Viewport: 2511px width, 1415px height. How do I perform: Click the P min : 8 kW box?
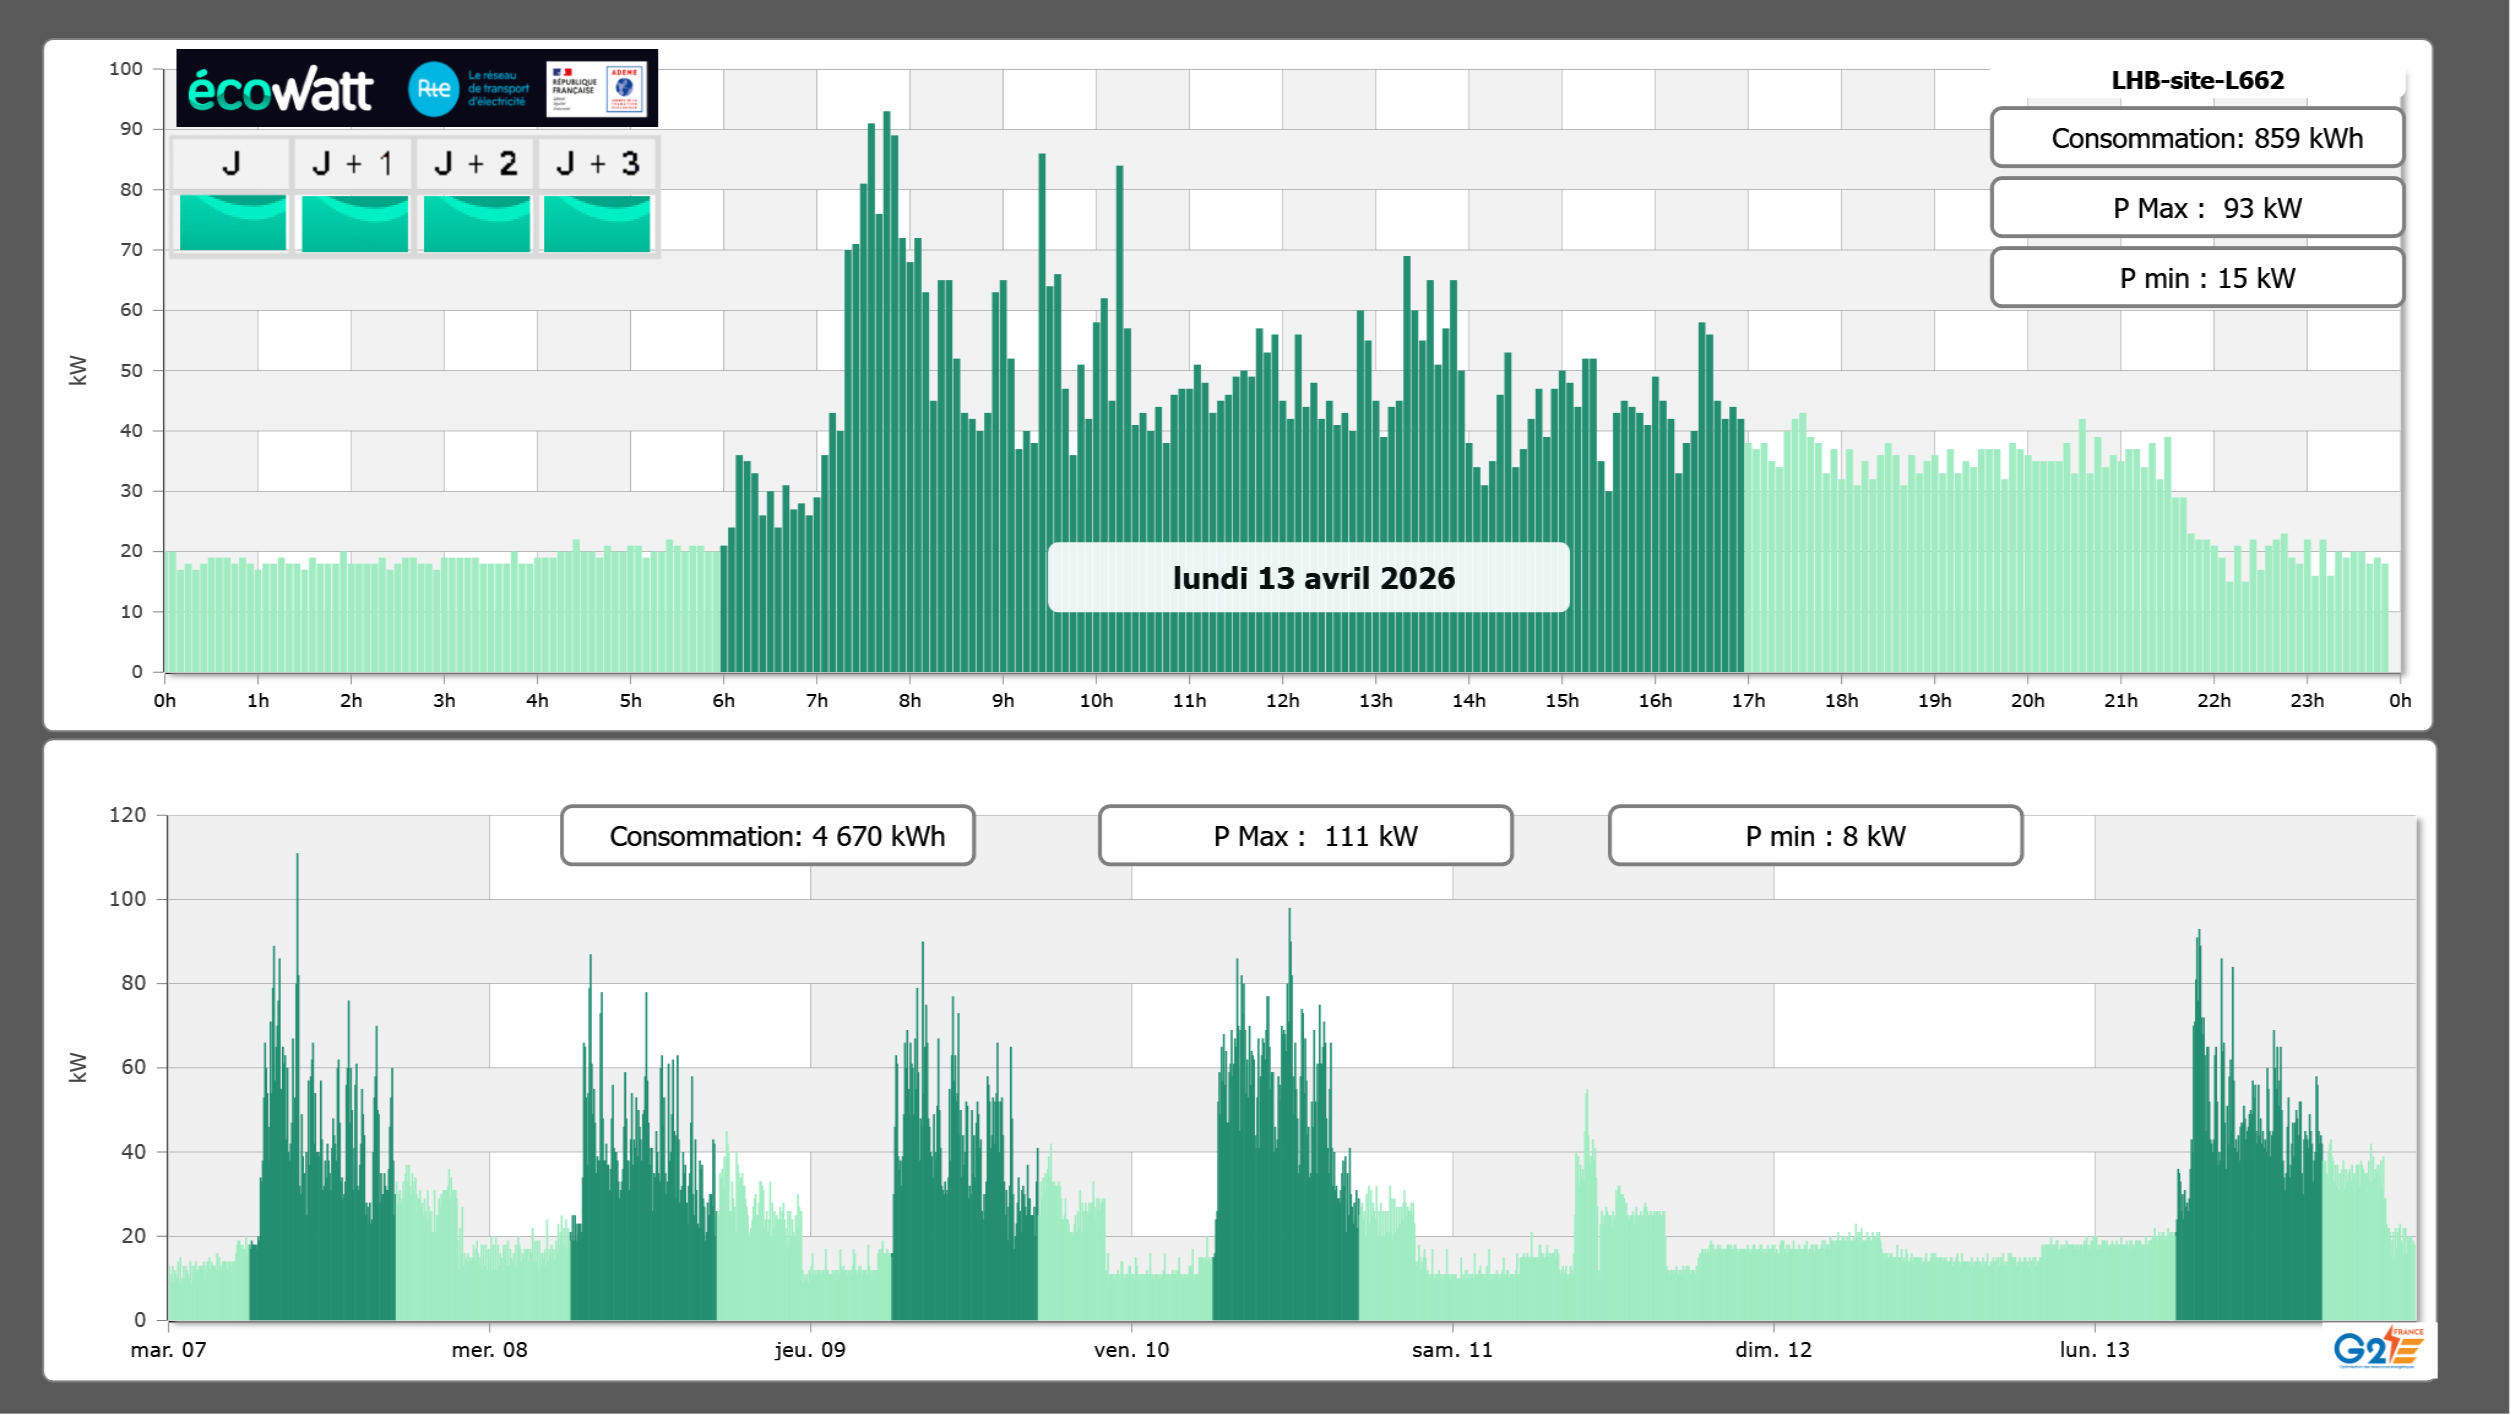(1815, 836)
